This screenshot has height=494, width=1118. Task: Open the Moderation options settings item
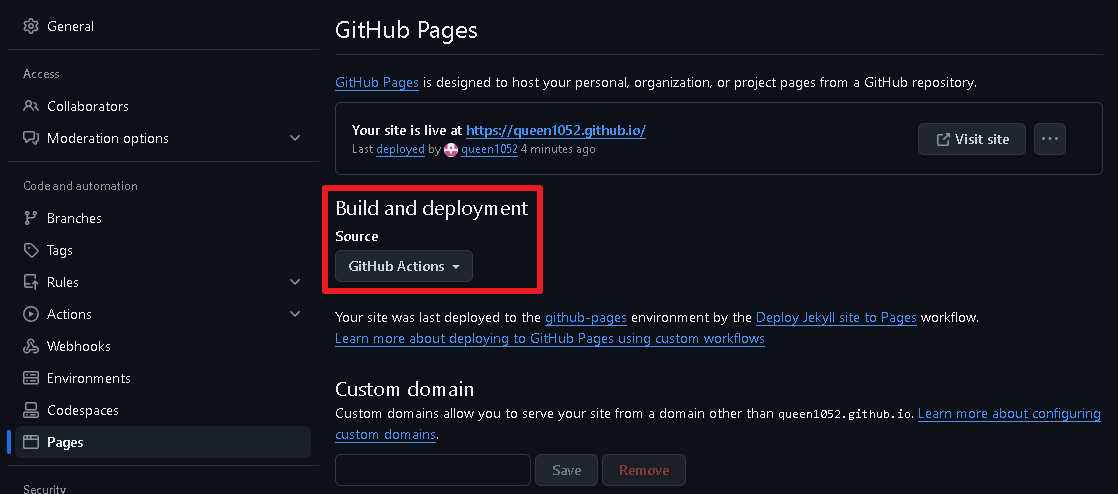108,138
